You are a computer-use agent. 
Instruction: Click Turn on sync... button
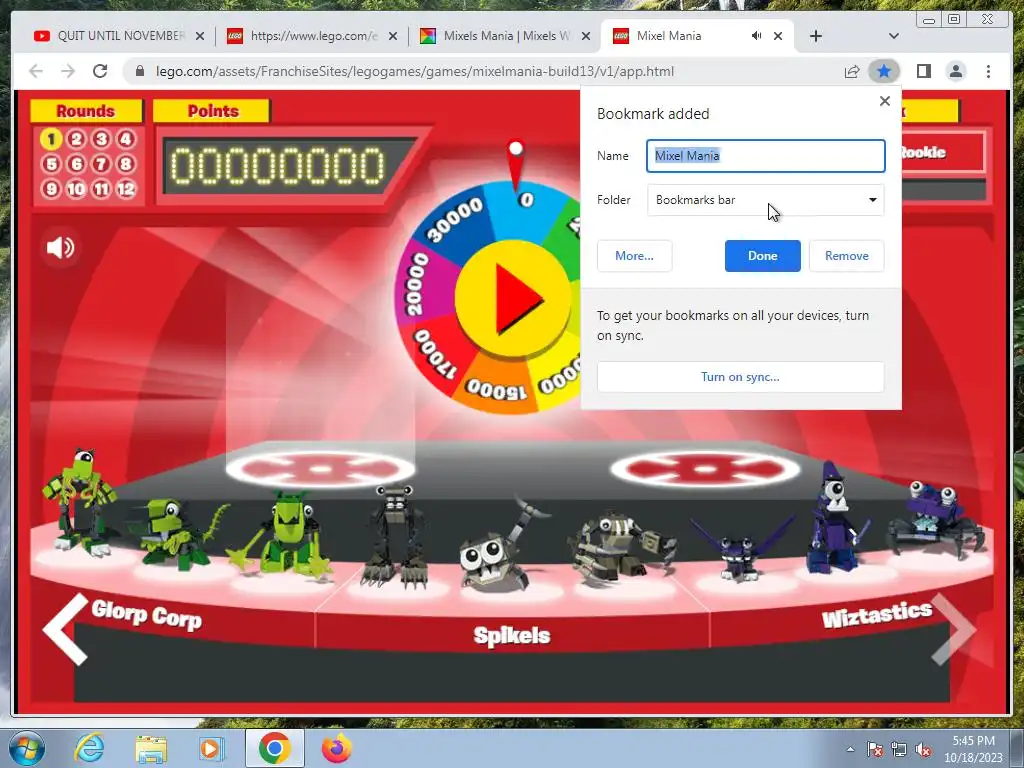pyautogui.click(x=740, y=377)
